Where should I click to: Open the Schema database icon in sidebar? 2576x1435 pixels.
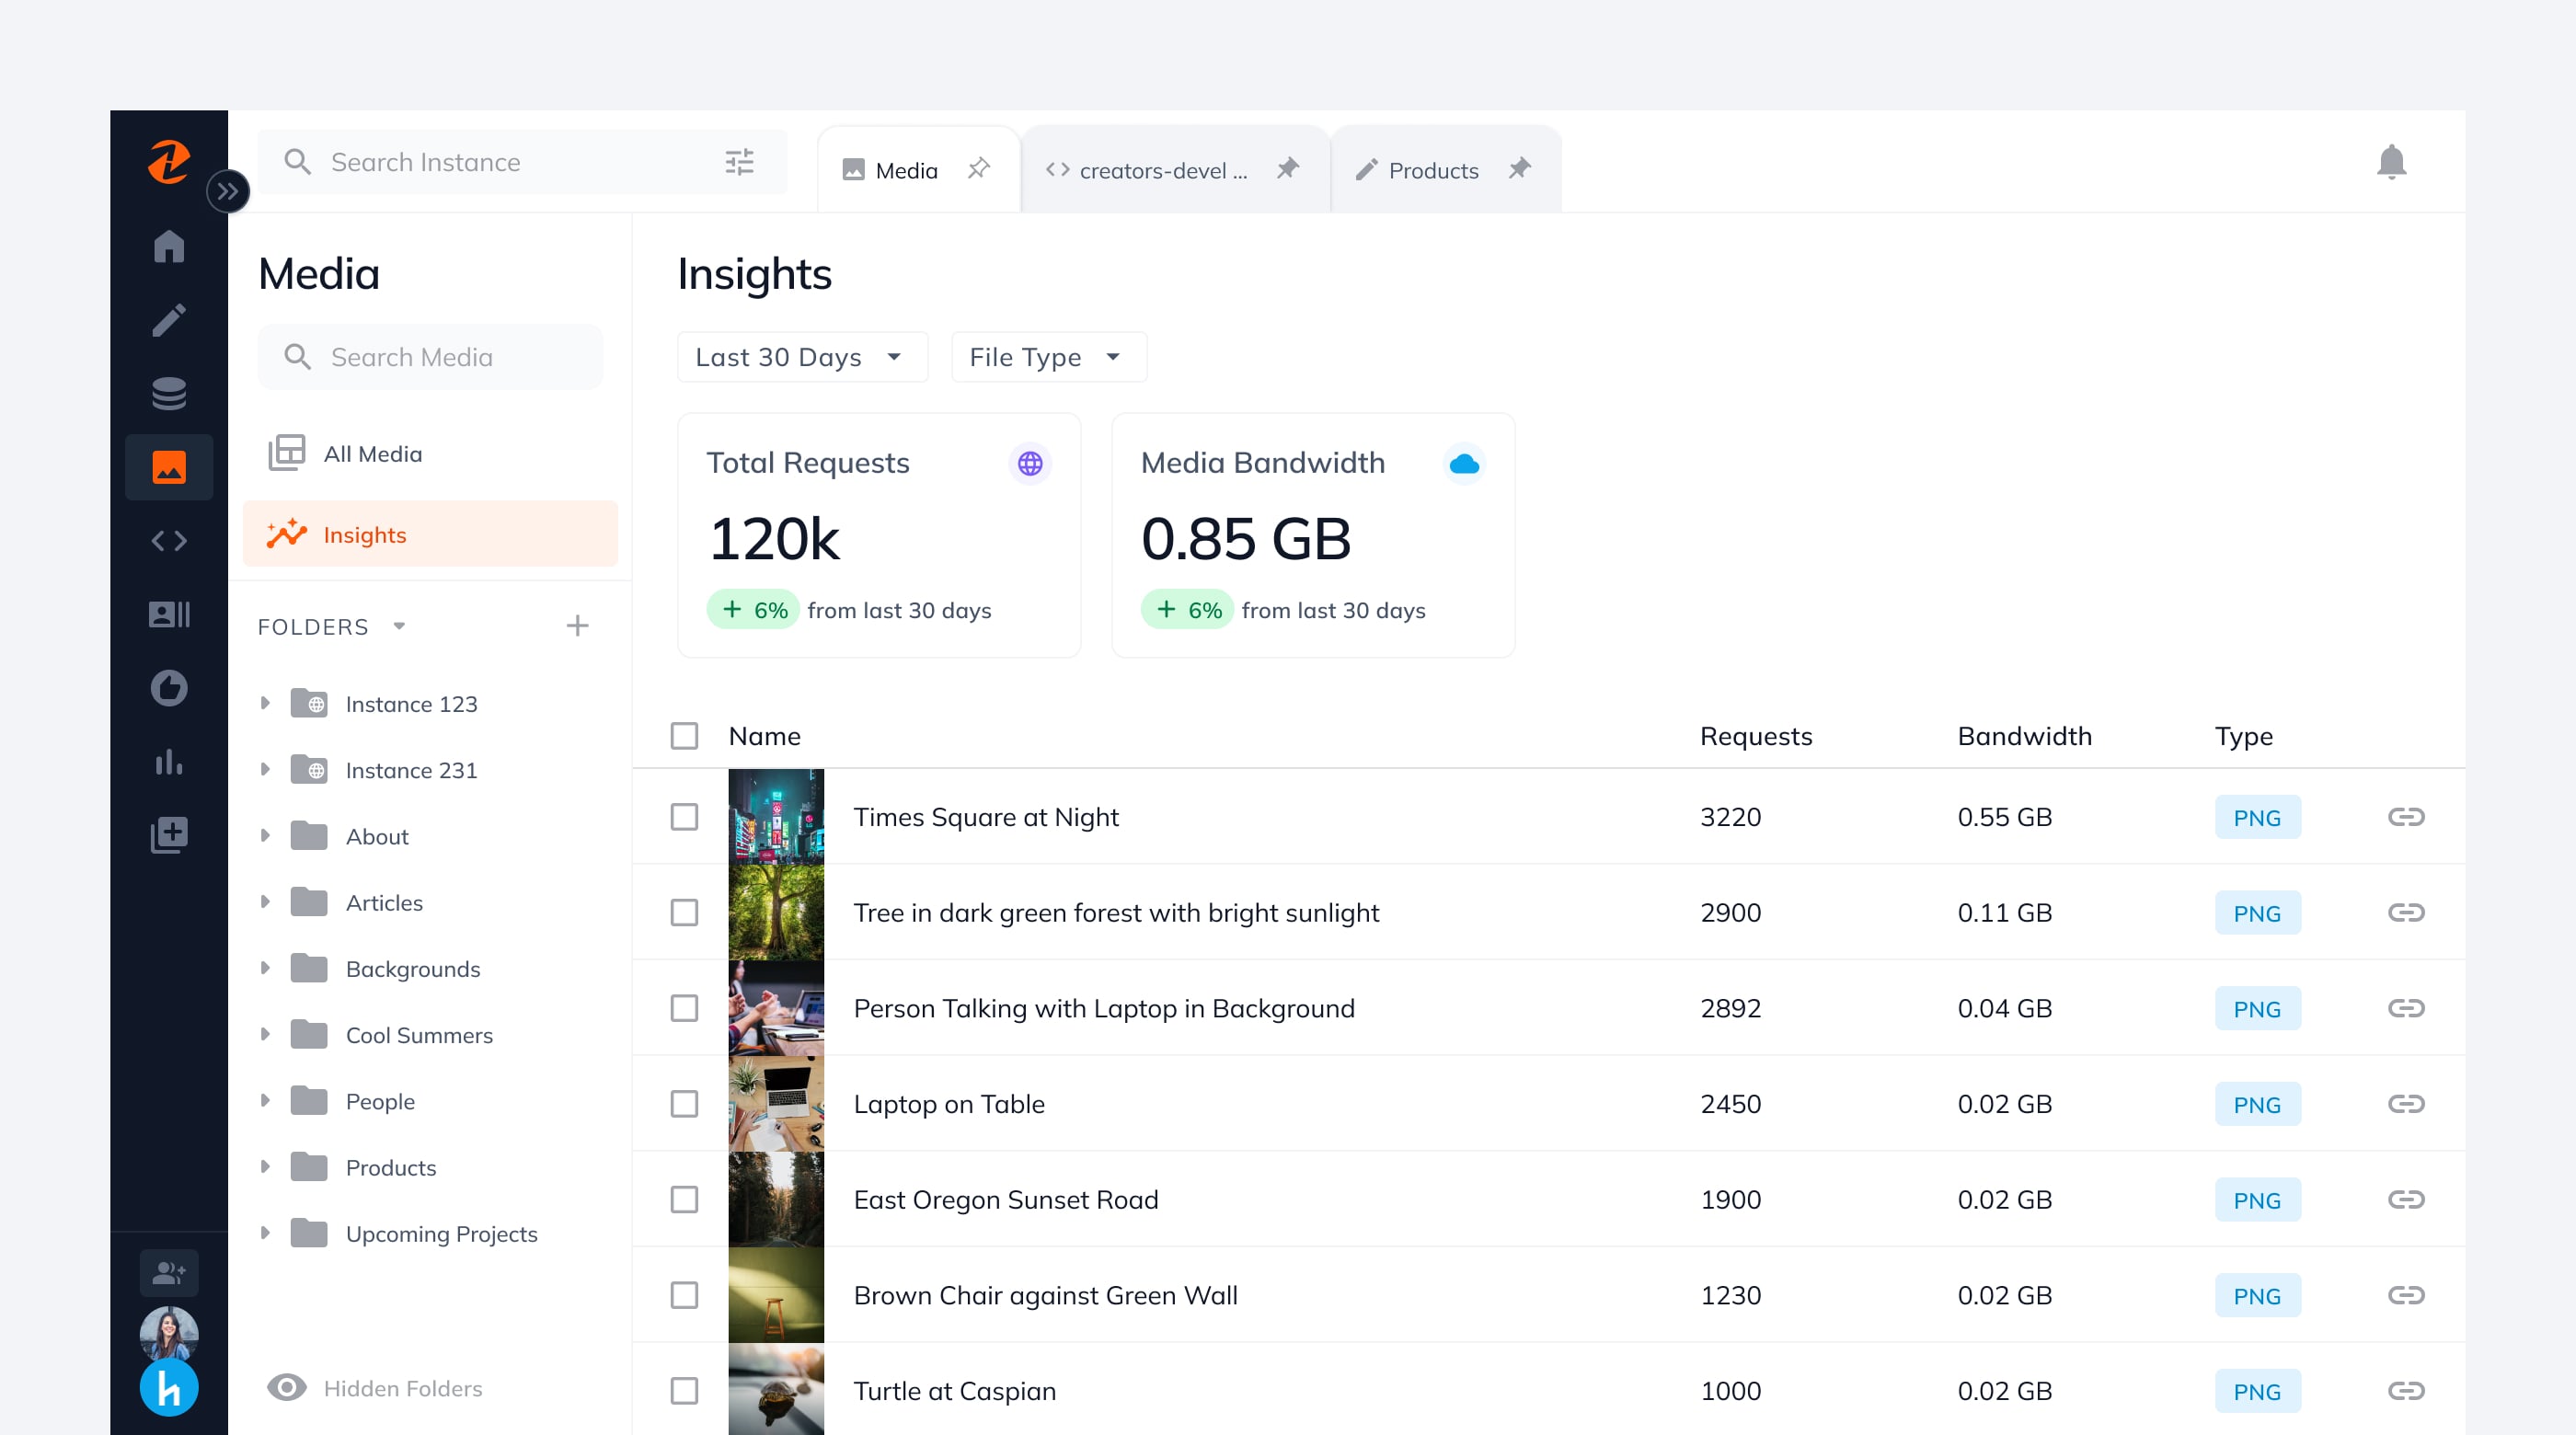coord(169,394)
